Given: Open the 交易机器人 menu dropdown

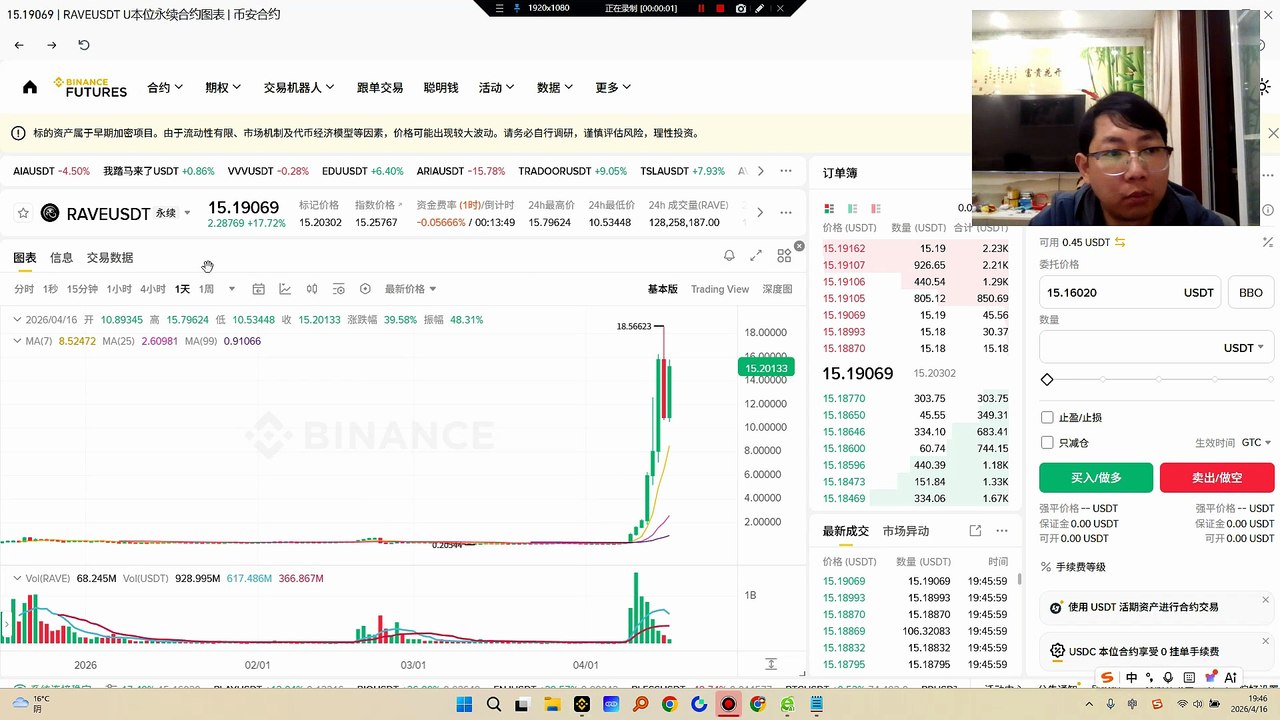Looking at the screenshot, I should (x=299, y=87).
